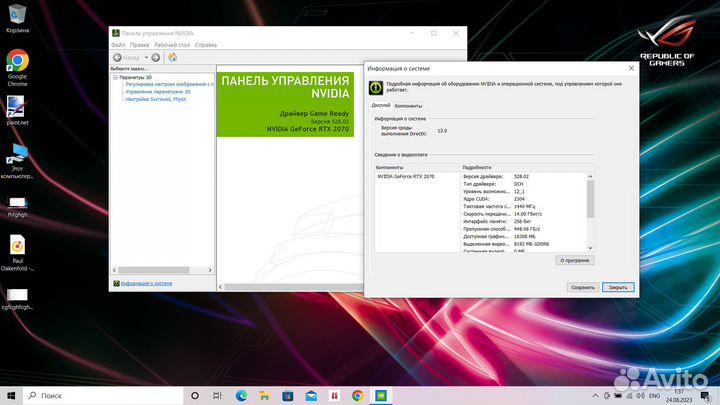Click task tree horizontal scrollbar right arrow

(x=210, y=270)
